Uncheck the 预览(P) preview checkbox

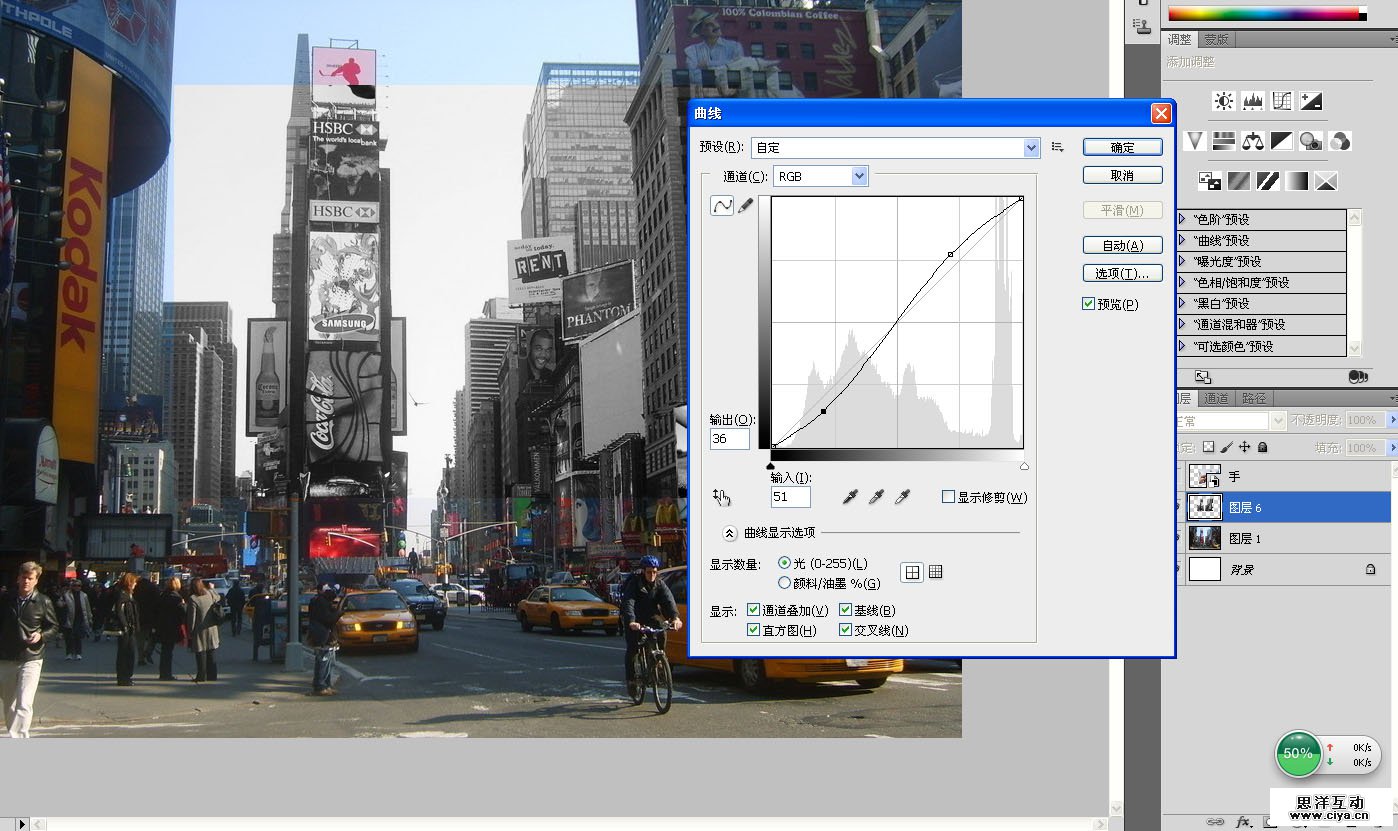1089,304
